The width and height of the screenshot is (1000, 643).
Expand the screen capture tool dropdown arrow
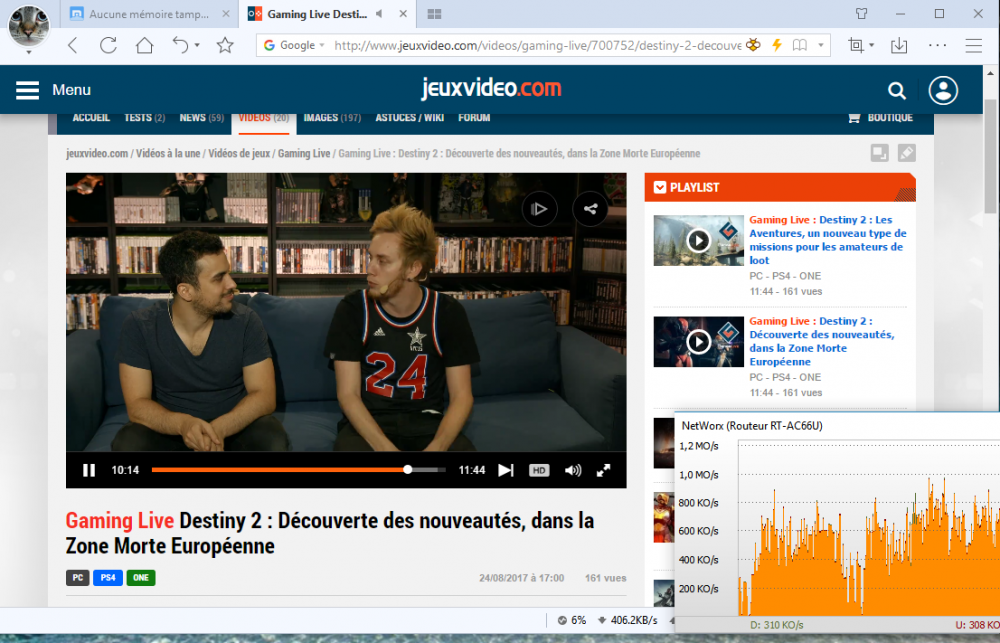pyautogui.click(x=872, y=45)
